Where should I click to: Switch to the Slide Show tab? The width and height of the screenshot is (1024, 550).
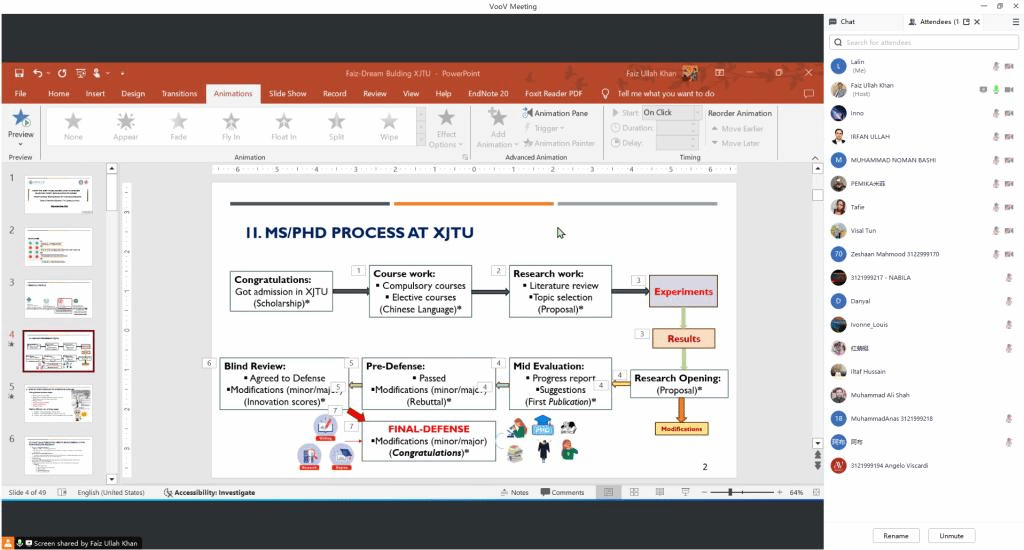point(287,93)
